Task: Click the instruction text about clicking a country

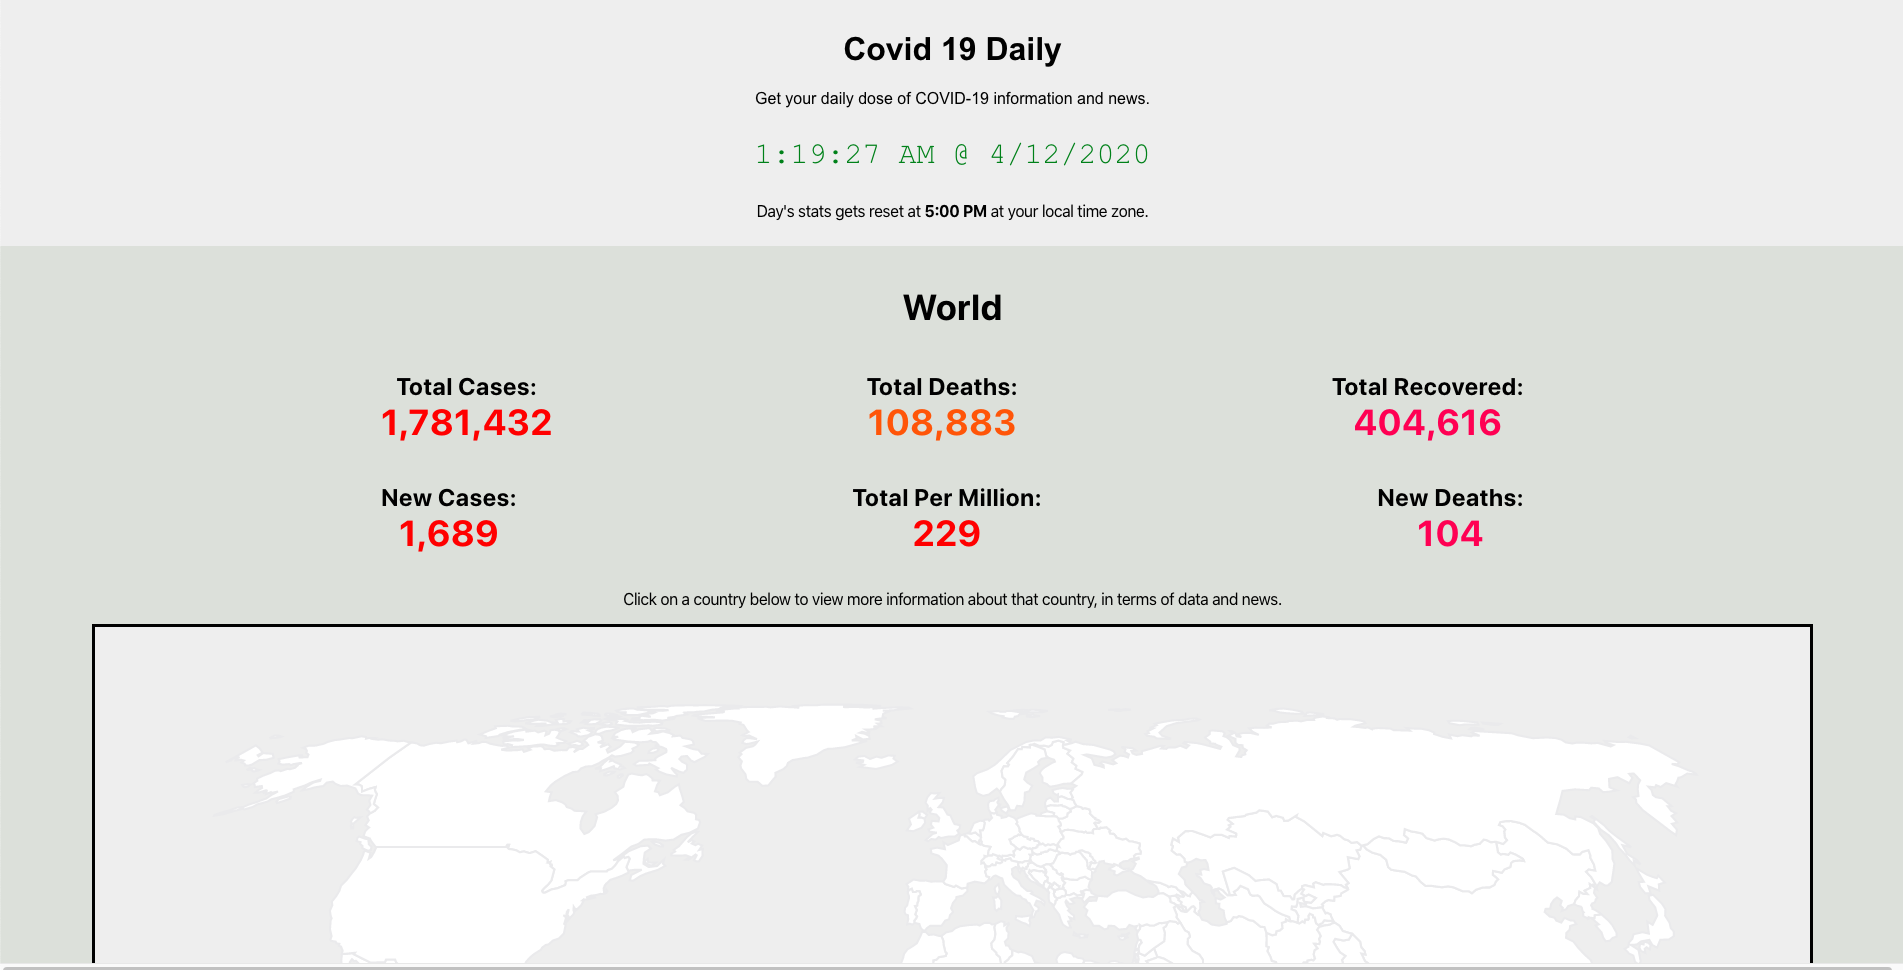Action: [x=952, y=600]
